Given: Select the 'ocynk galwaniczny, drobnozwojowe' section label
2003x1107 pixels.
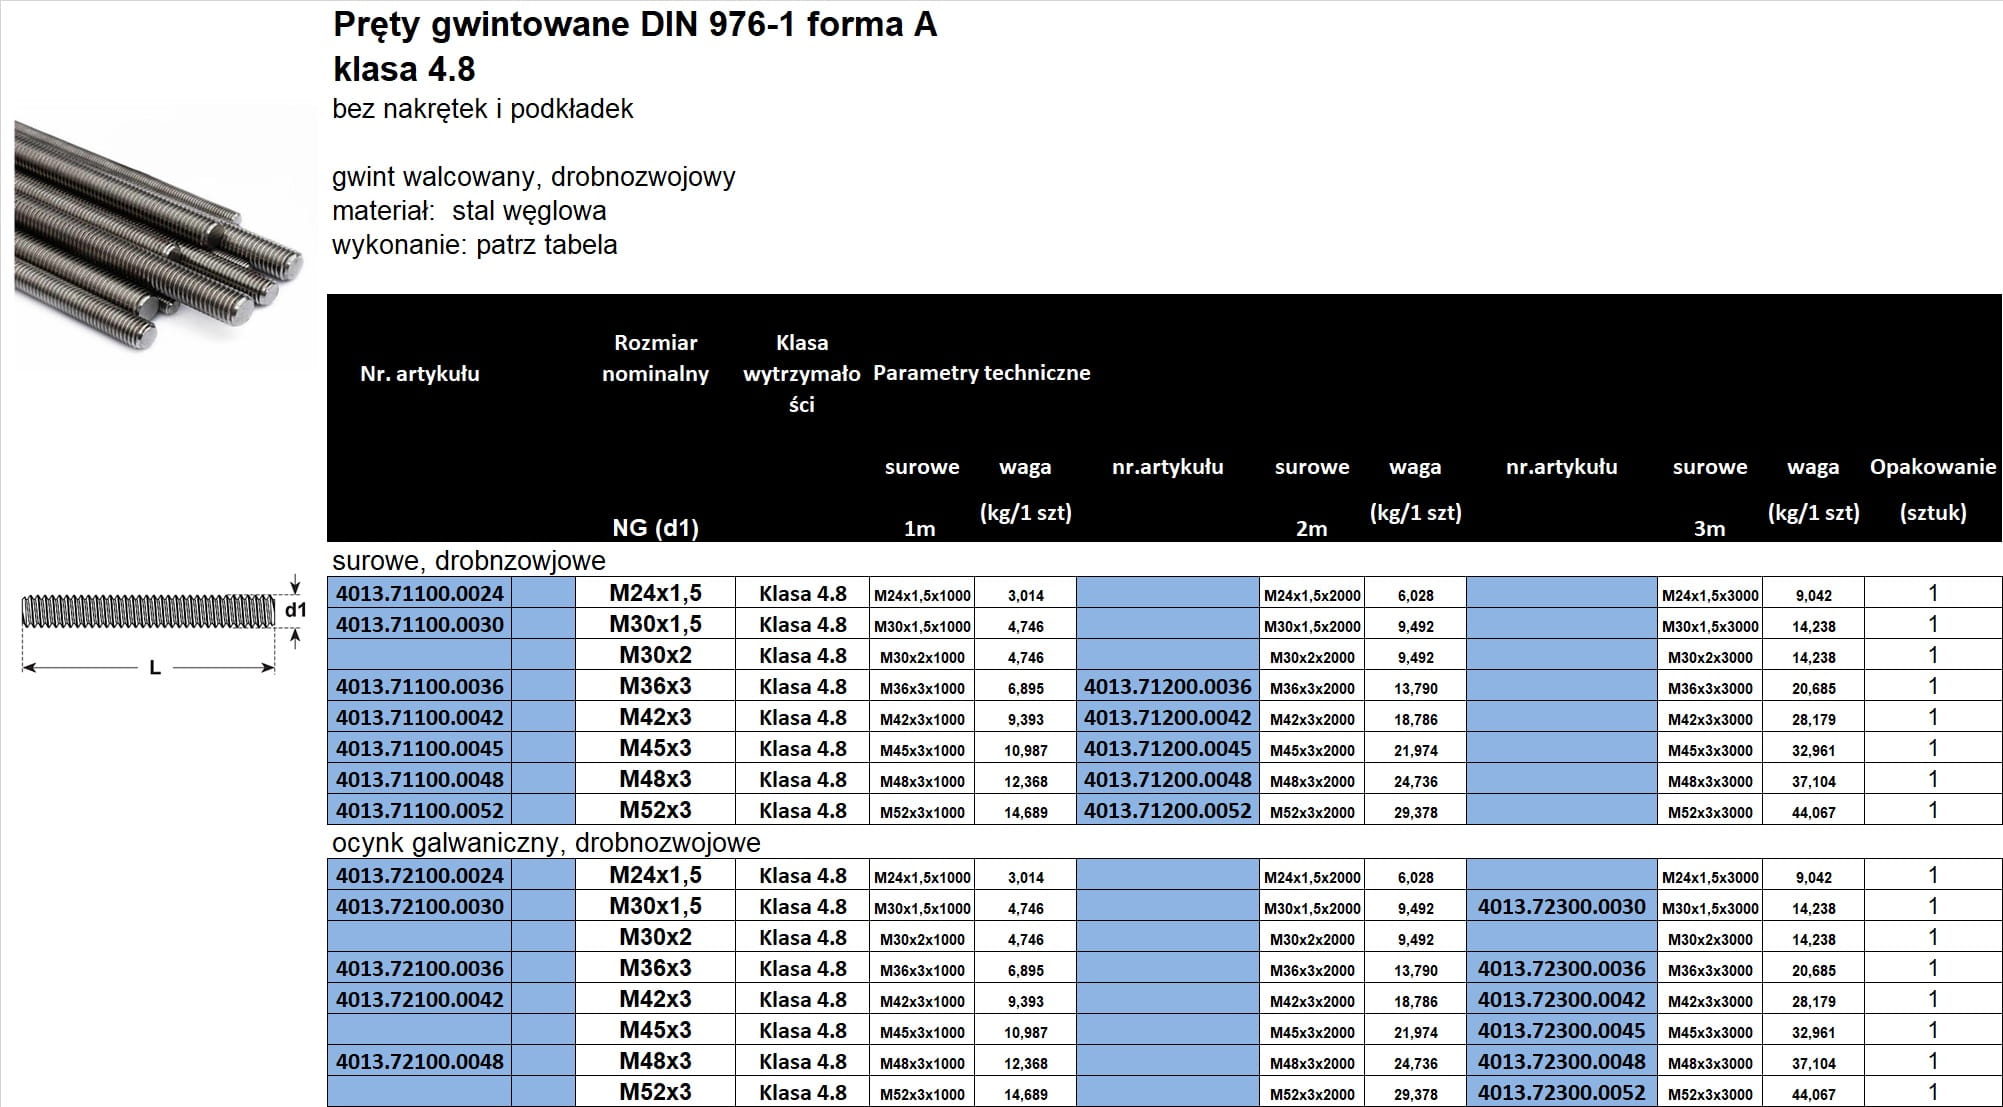Looking at the screenshot, I should 546,843.
